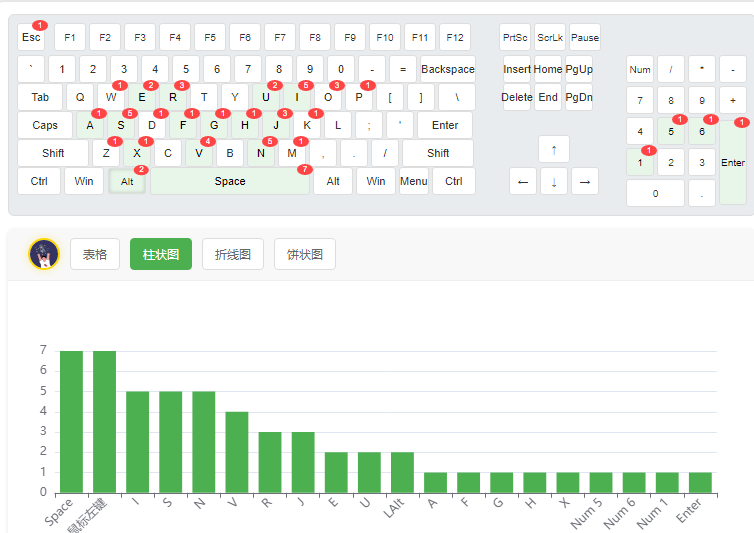Click the chart bar for key I
Image resolution: width=754 pixels, height=533 pixels.
[138, 442]
